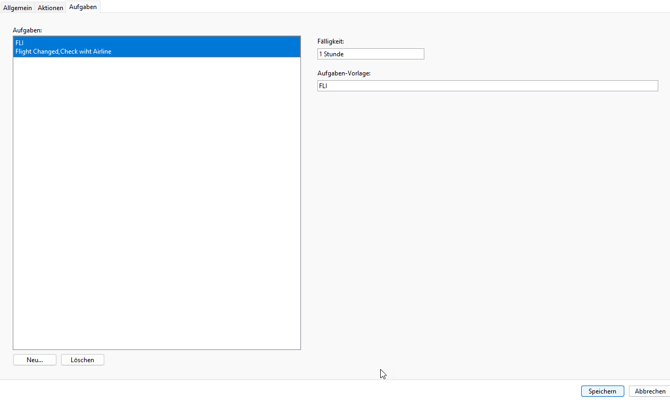
Task: Click the 'Fälligkeit:' label
Action: pos(331,41)
